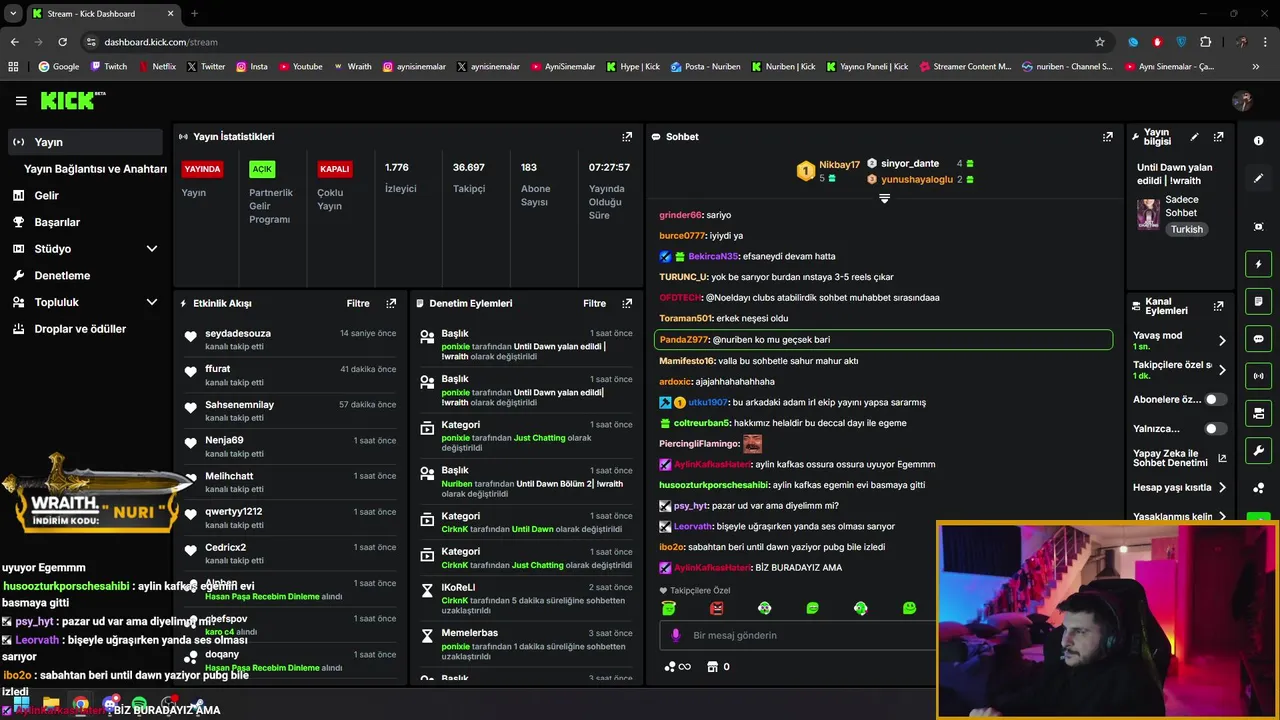Click inside the Bir mesaj gönderin field
The height and width of the screenshot is (720, 1280).
click(800, 635)
